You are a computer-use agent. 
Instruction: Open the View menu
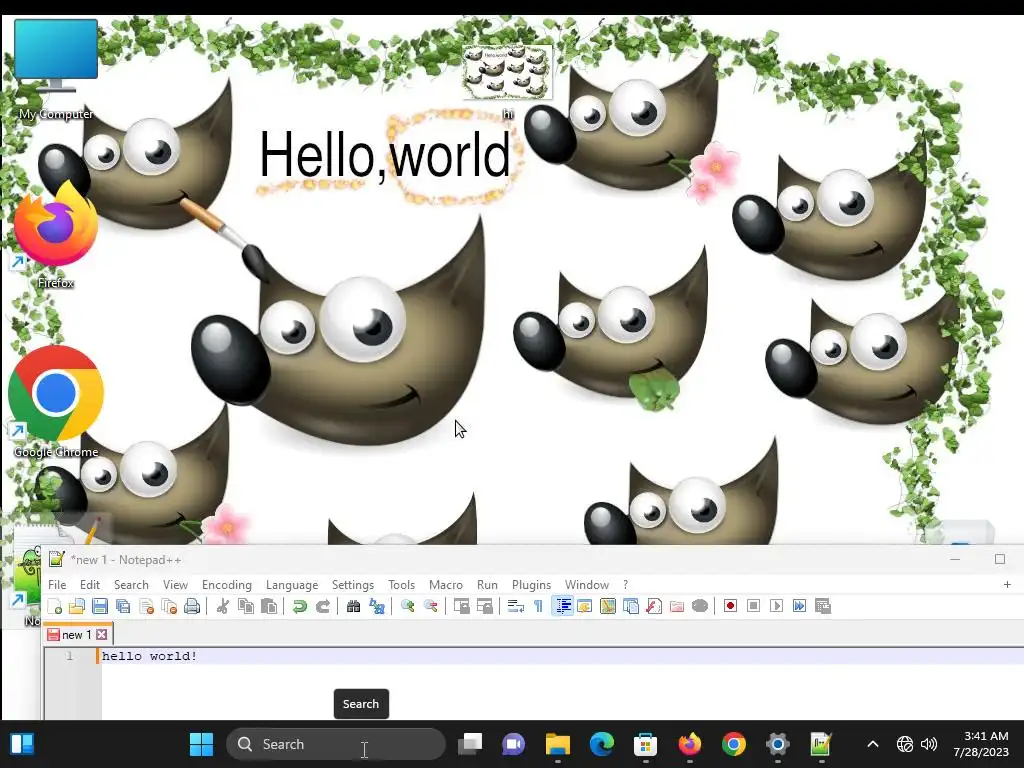(175, 584)
